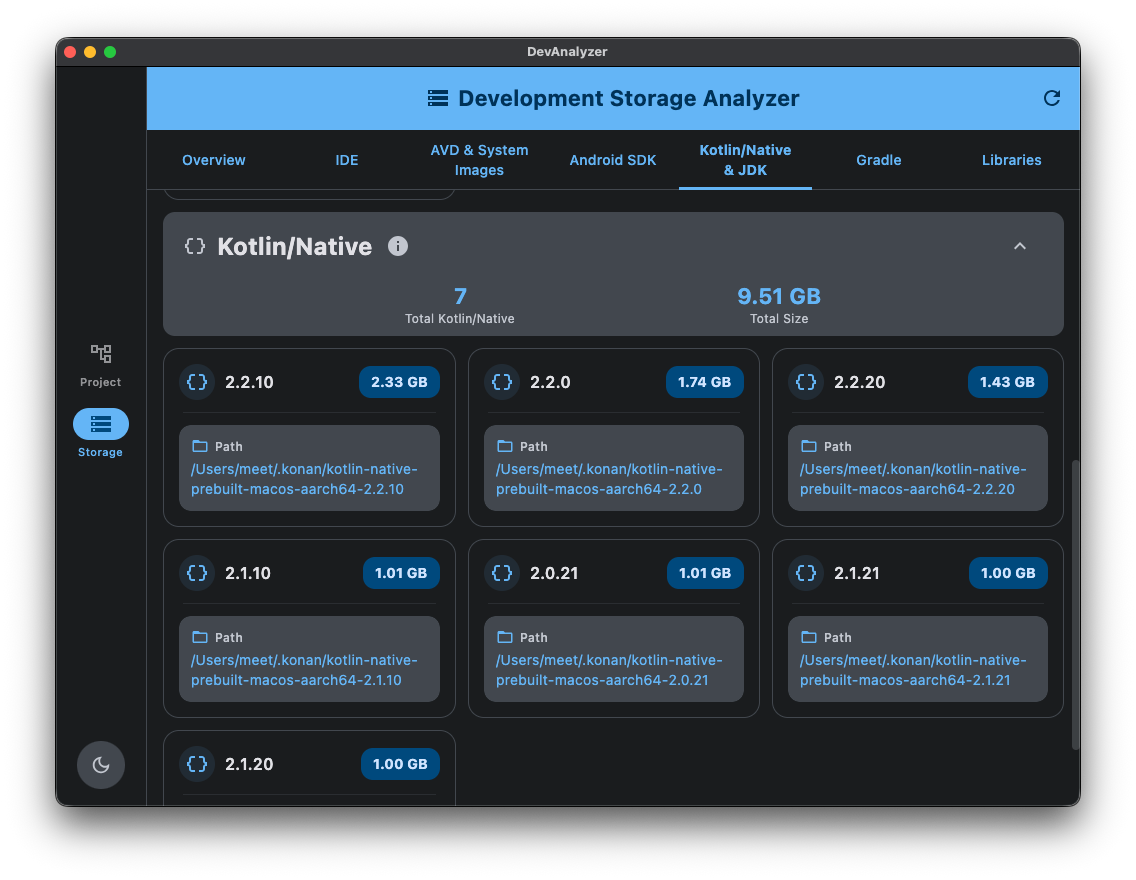
Task: Switch to the Gradle tab
Action: pos(878,160)
